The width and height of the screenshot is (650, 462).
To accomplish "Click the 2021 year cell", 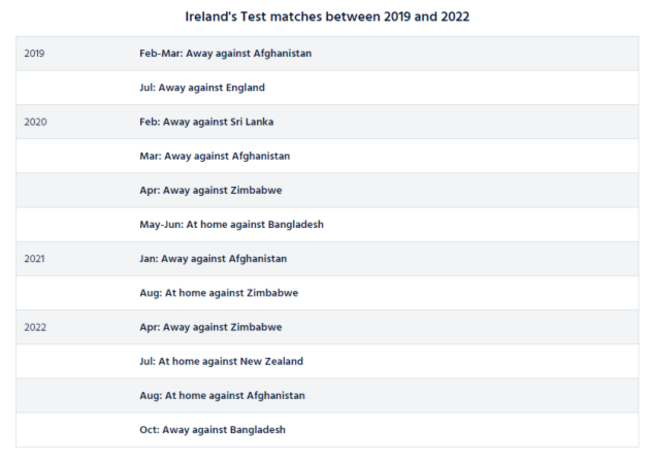I will click(x=34, y=258).
